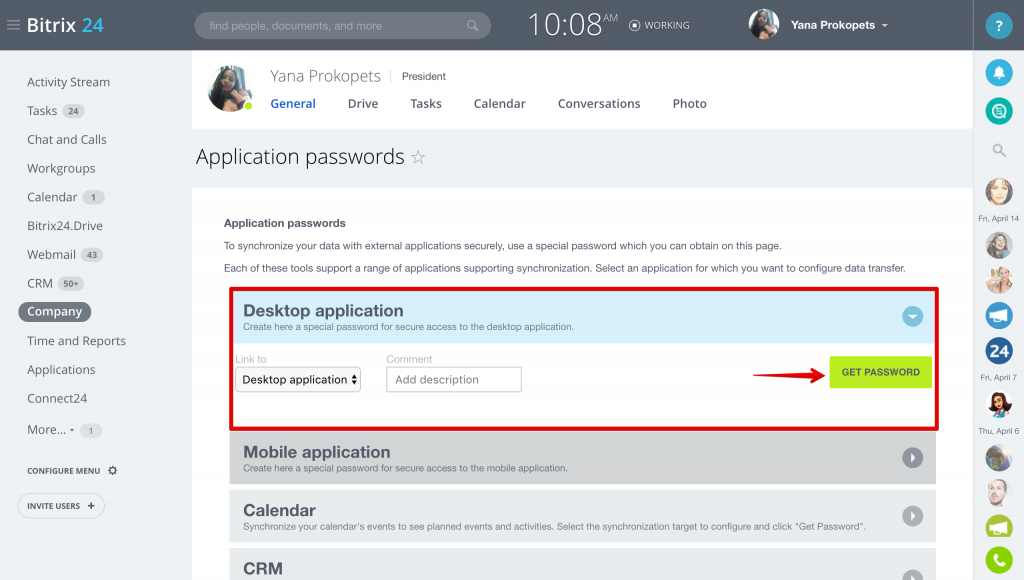Open Workgroups in the sidebar

[x=61, y=169]
